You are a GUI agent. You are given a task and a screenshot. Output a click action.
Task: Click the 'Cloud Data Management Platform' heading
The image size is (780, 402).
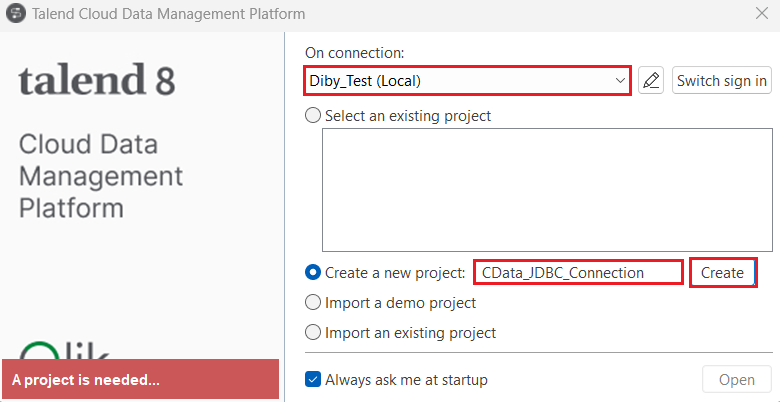pos(100,177)
